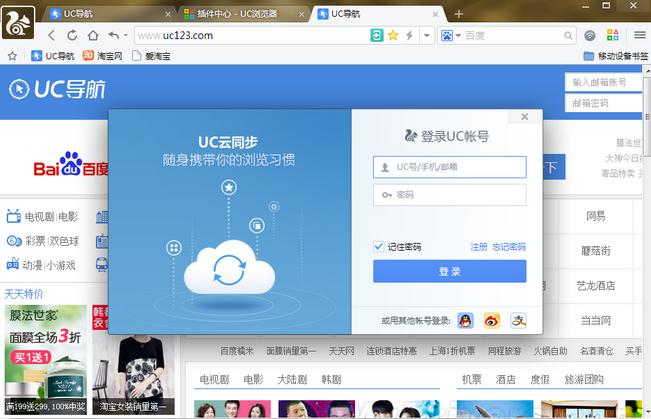This screenshot has width=651, height=419.
Task: Click the undo closed tab arrow icon
Action: coord(113,35)
